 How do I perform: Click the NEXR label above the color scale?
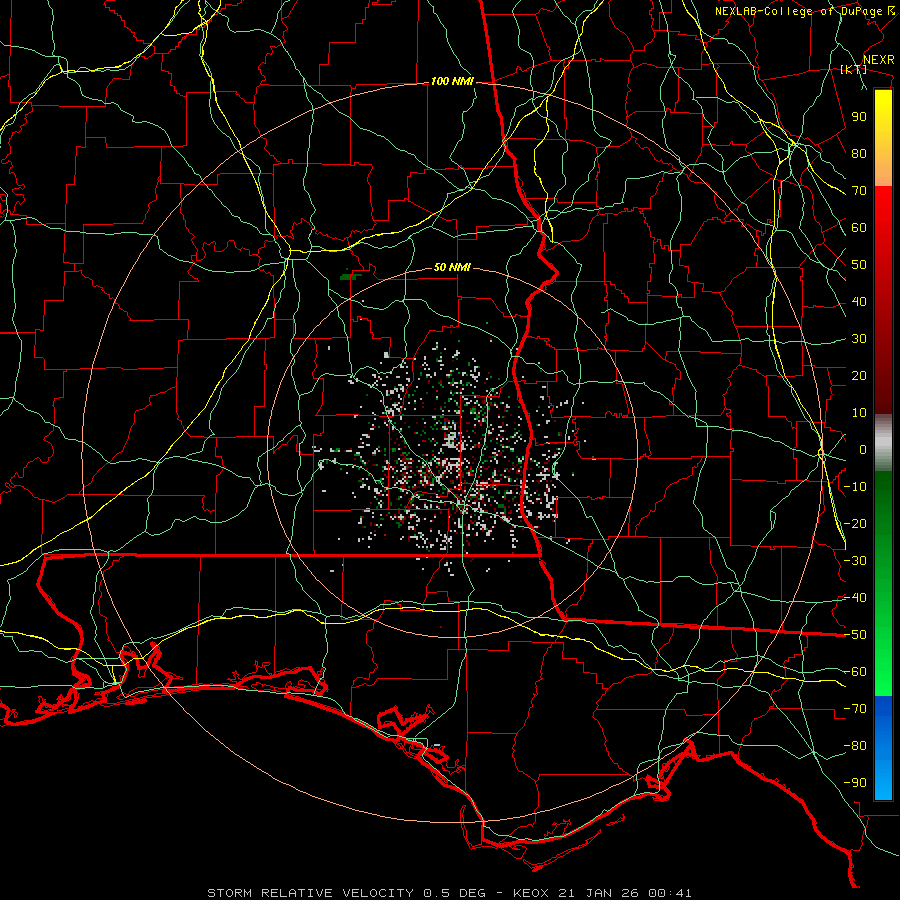pos(879,60)
